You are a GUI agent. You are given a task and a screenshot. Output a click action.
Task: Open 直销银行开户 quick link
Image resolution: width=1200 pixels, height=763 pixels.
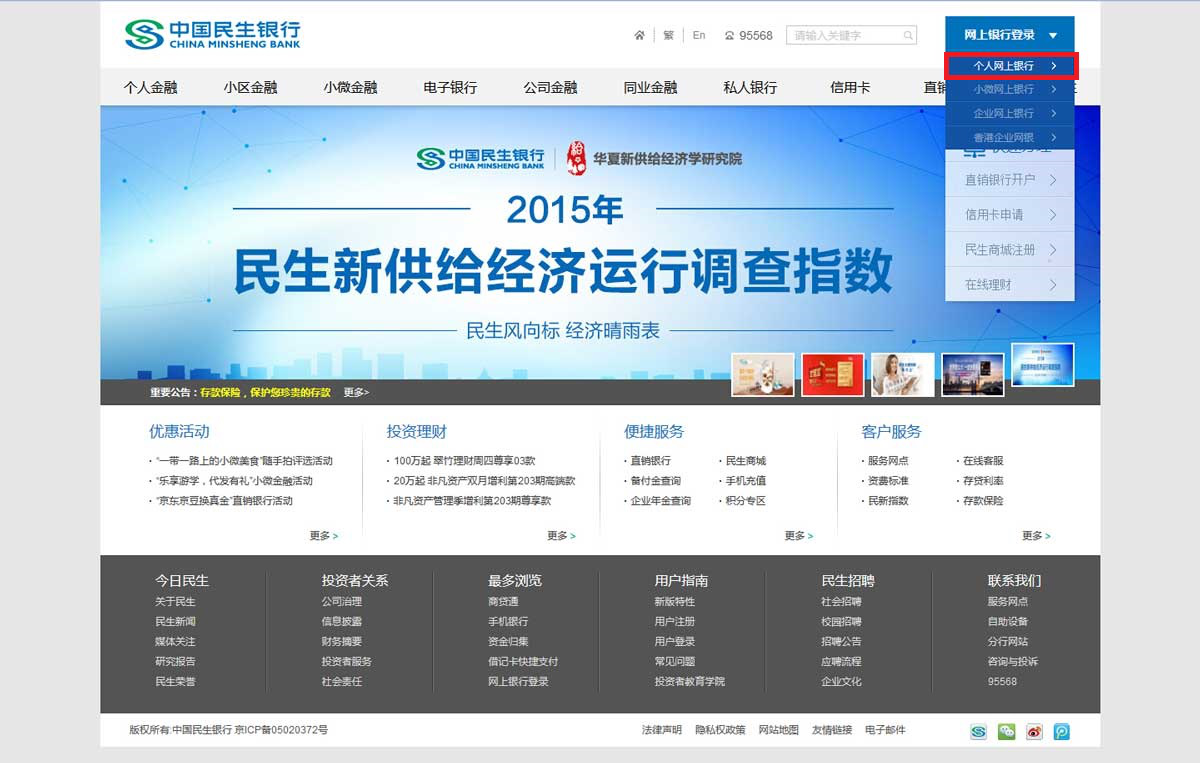tap(1010, 180)
